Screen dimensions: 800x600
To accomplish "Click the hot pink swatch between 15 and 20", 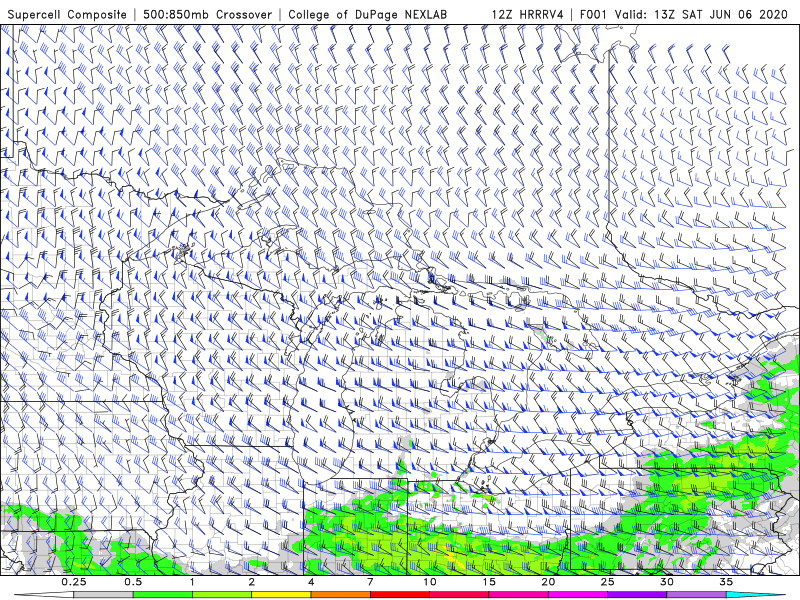I will (x=518, y=595).
